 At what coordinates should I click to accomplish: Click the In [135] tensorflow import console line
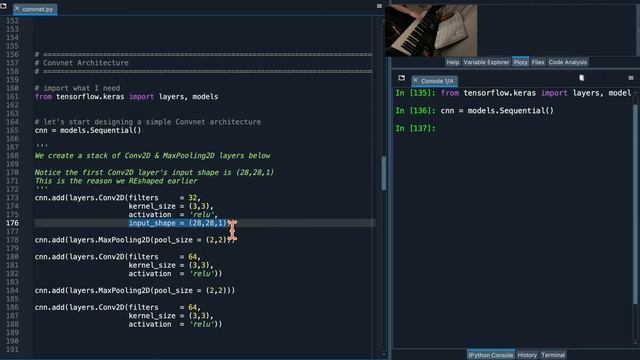click(x=513, y=93)
